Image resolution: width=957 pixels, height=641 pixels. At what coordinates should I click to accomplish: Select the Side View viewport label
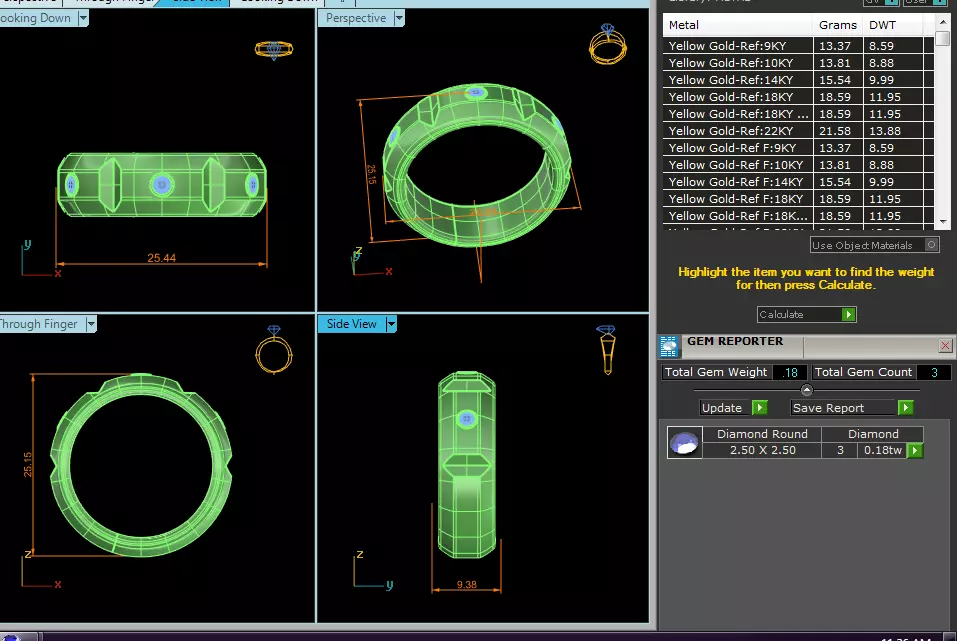(352, 324)
